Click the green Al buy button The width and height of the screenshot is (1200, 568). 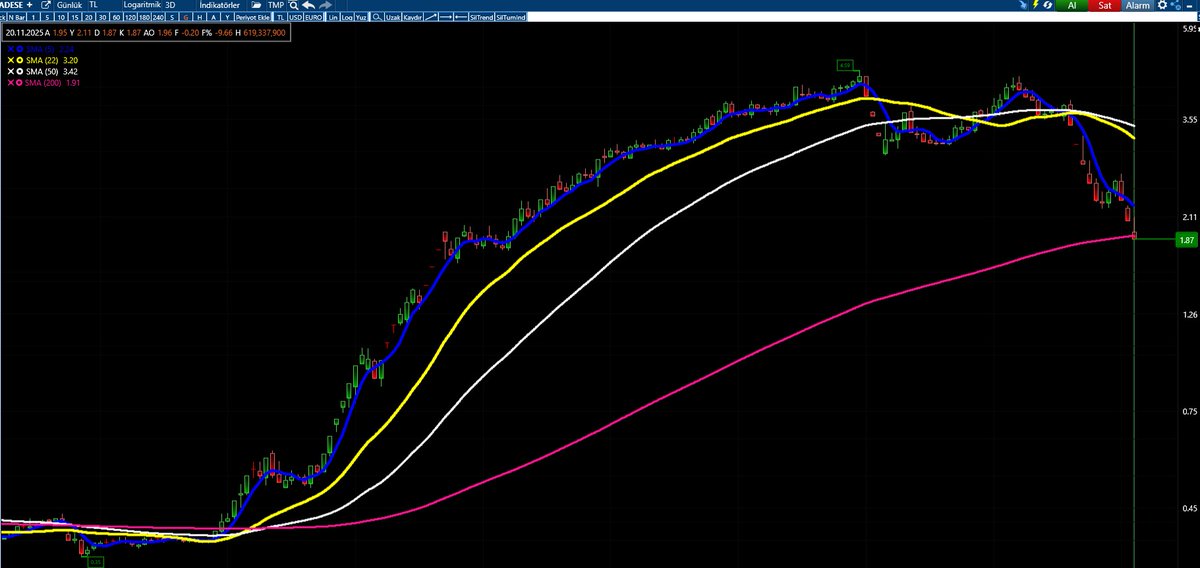1072,5
